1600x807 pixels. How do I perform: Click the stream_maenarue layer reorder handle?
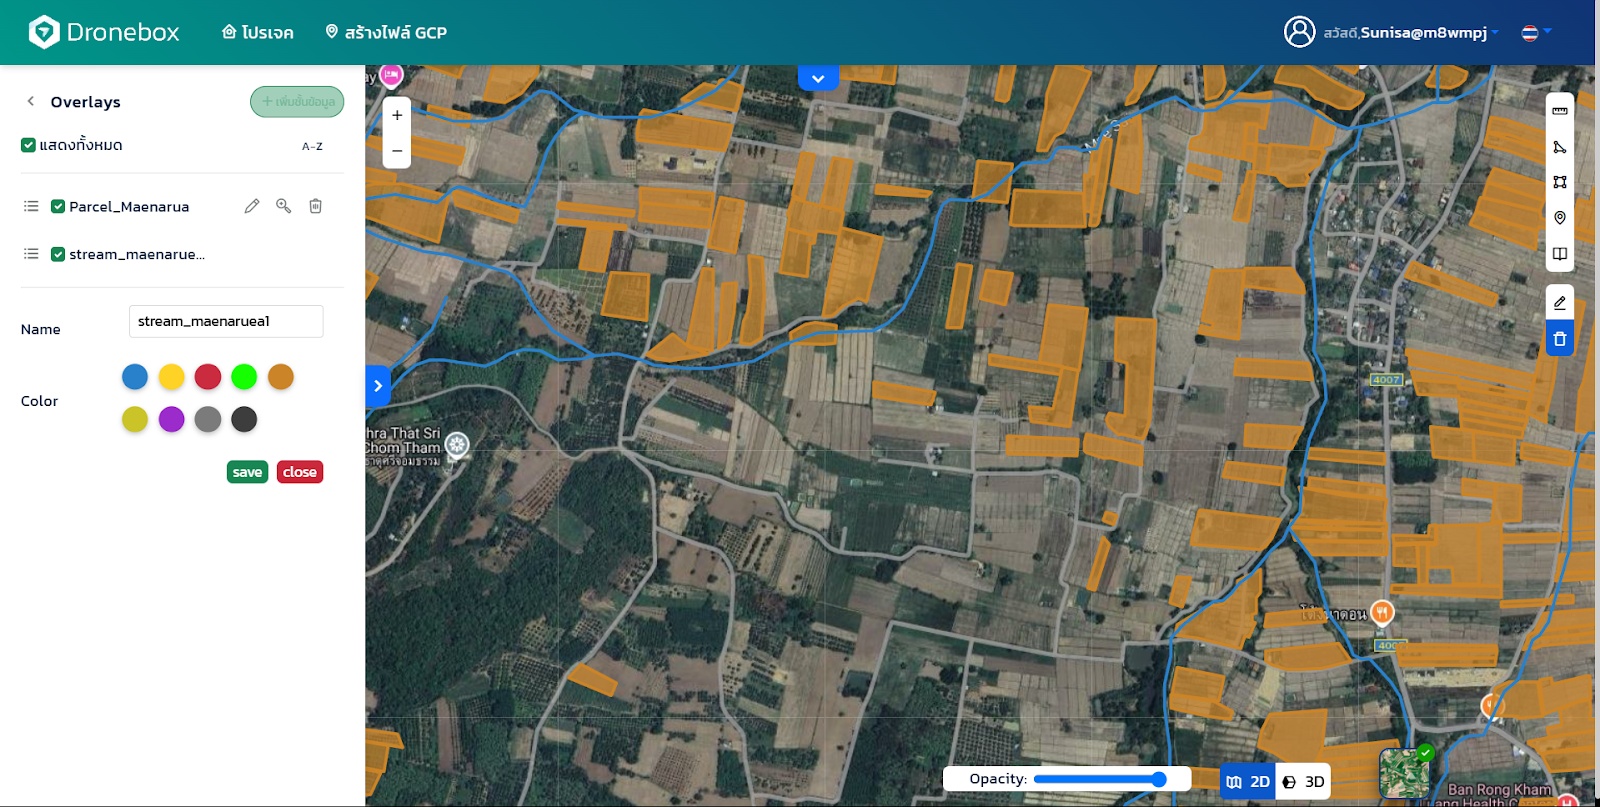(31, 254)
